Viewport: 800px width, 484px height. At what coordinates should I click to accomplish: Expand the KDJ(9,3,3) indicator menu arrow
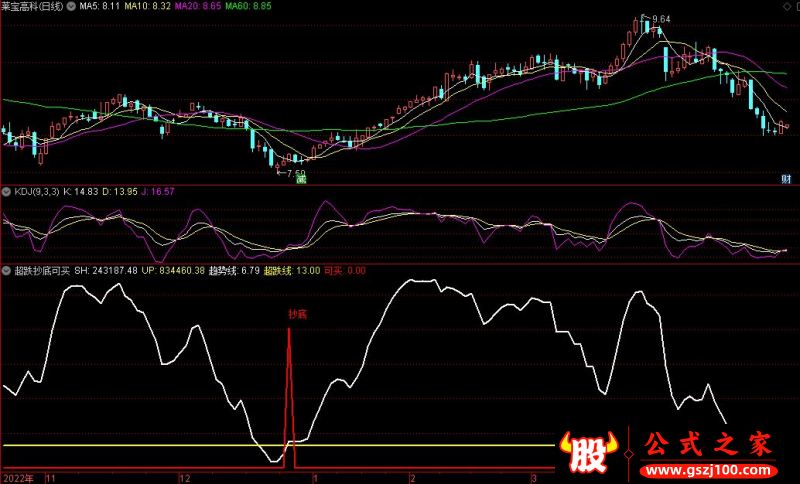coord(7,192)
